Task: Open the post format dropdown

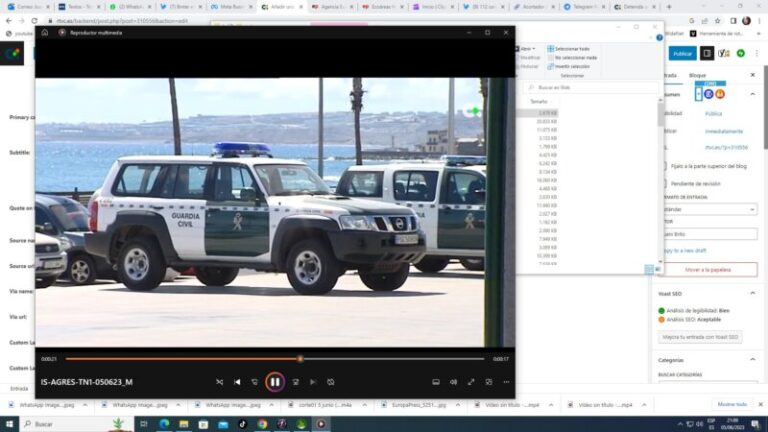Action: (710, 210)
